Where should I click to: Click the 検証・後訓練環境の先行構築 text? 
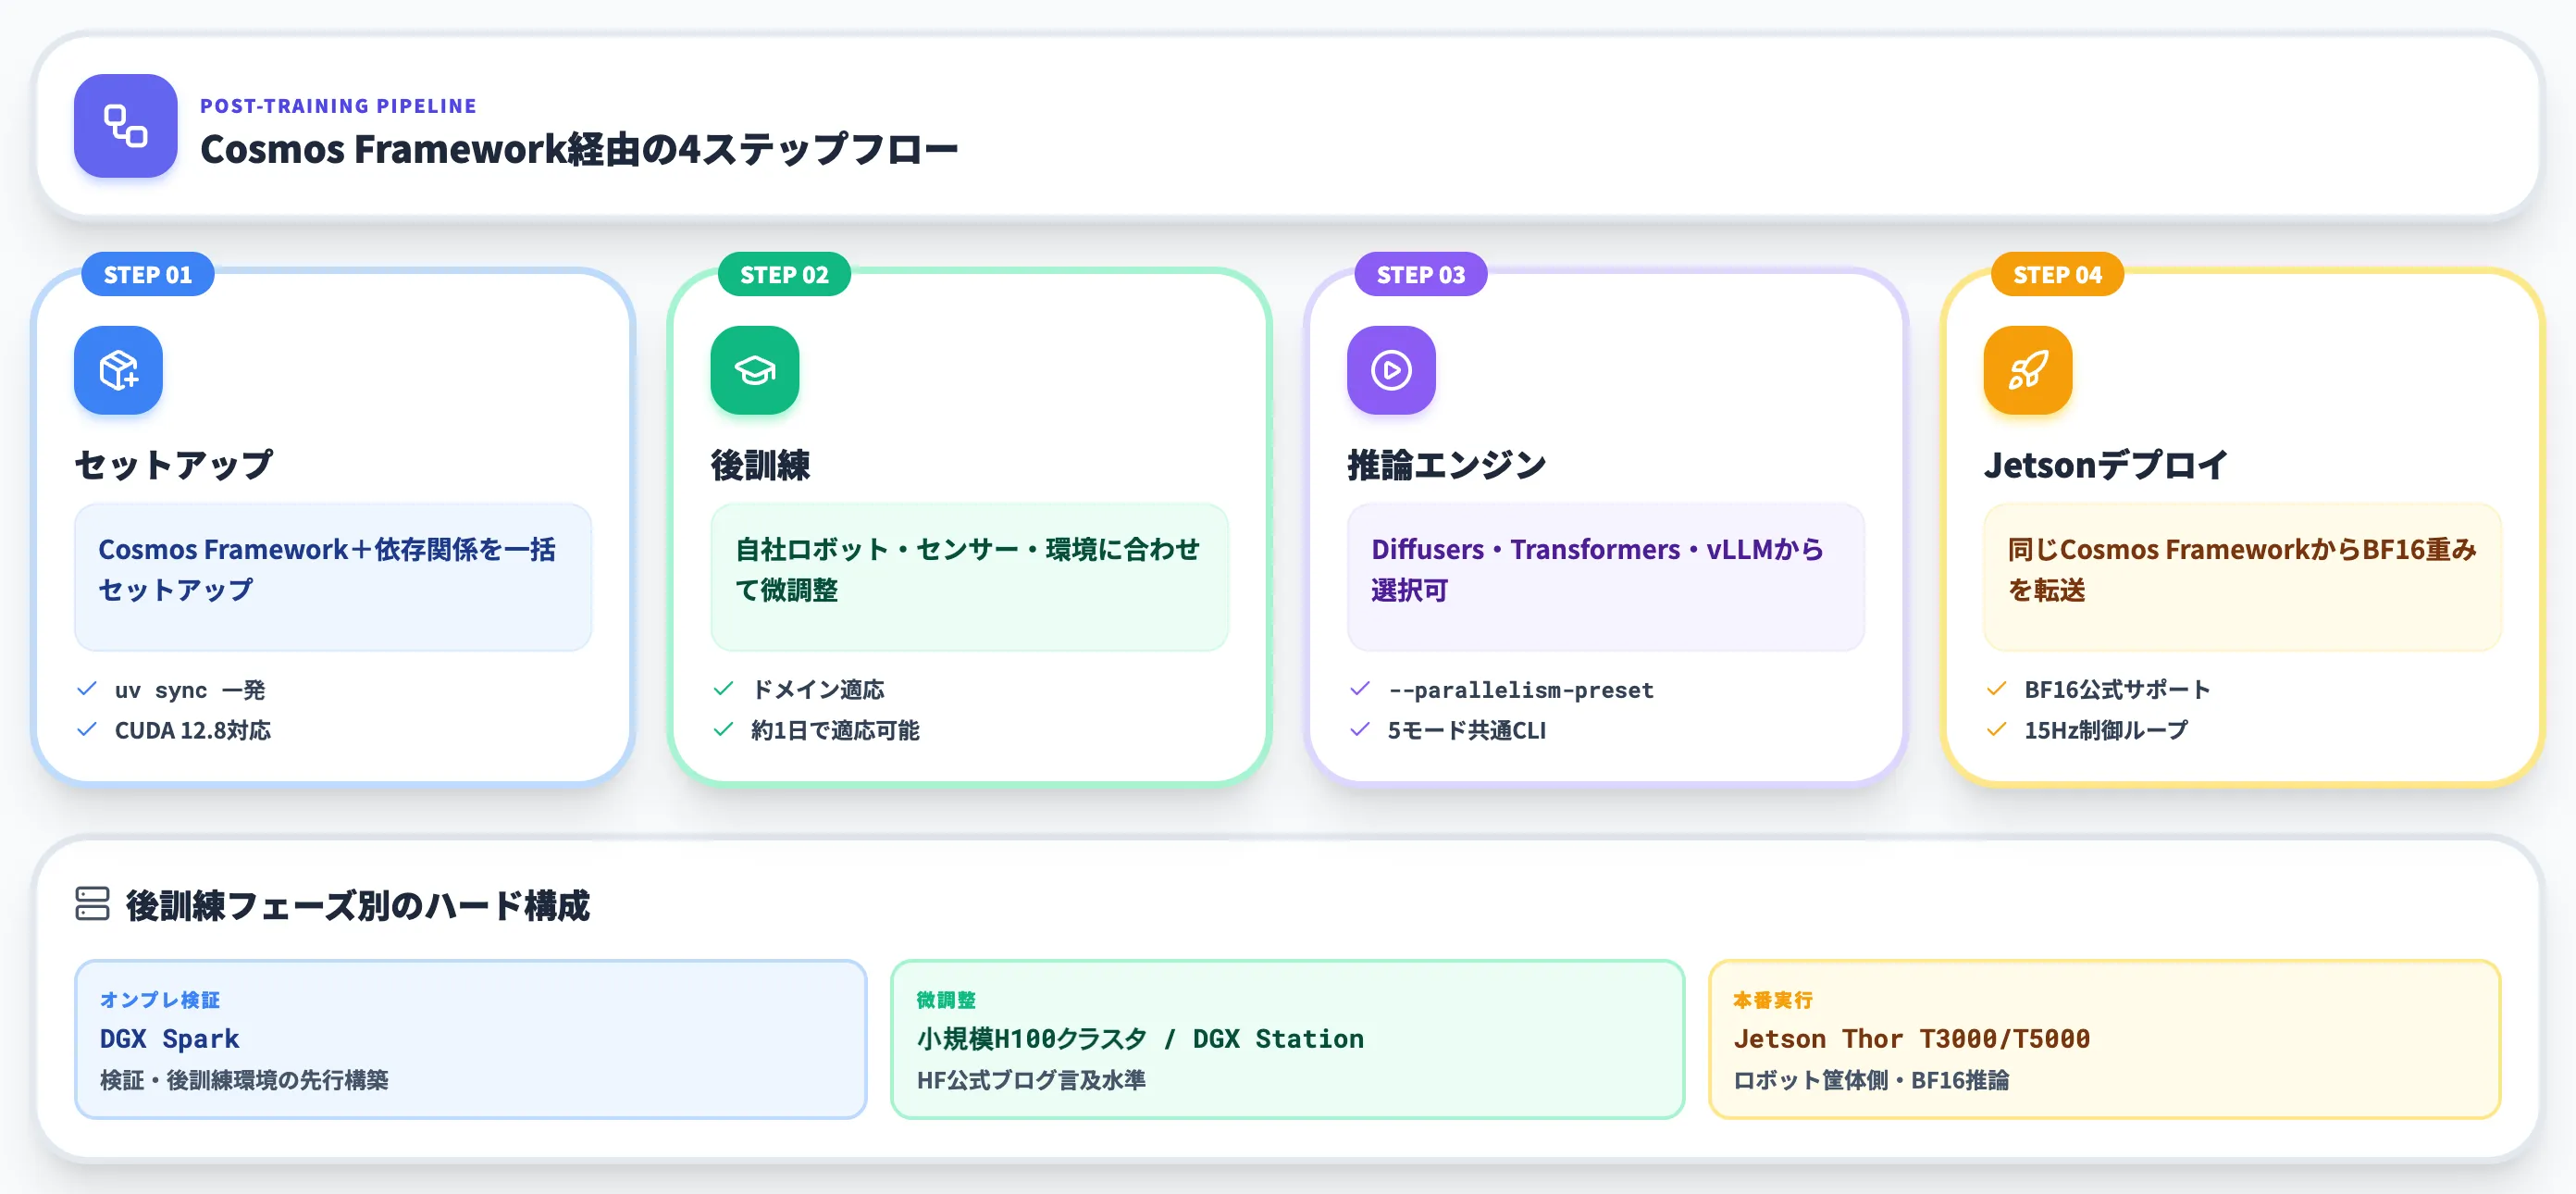pos(244,1080)
